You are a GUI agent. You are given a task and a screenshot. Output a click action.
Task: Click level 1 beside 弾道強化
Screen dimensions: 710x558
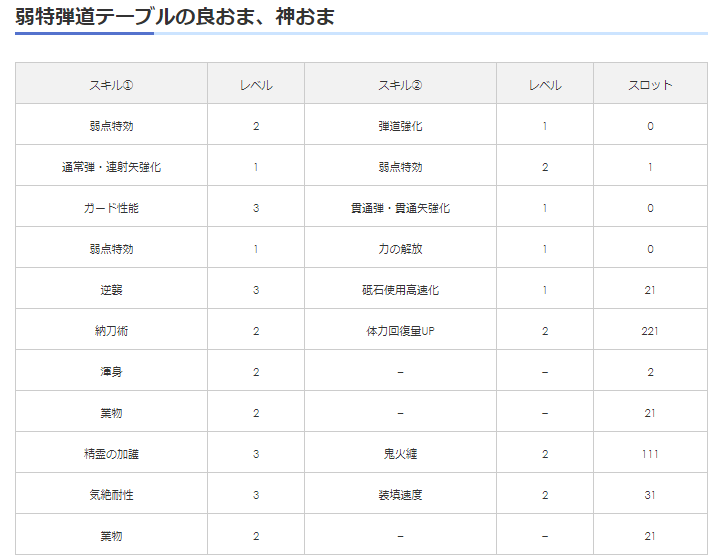545,126
